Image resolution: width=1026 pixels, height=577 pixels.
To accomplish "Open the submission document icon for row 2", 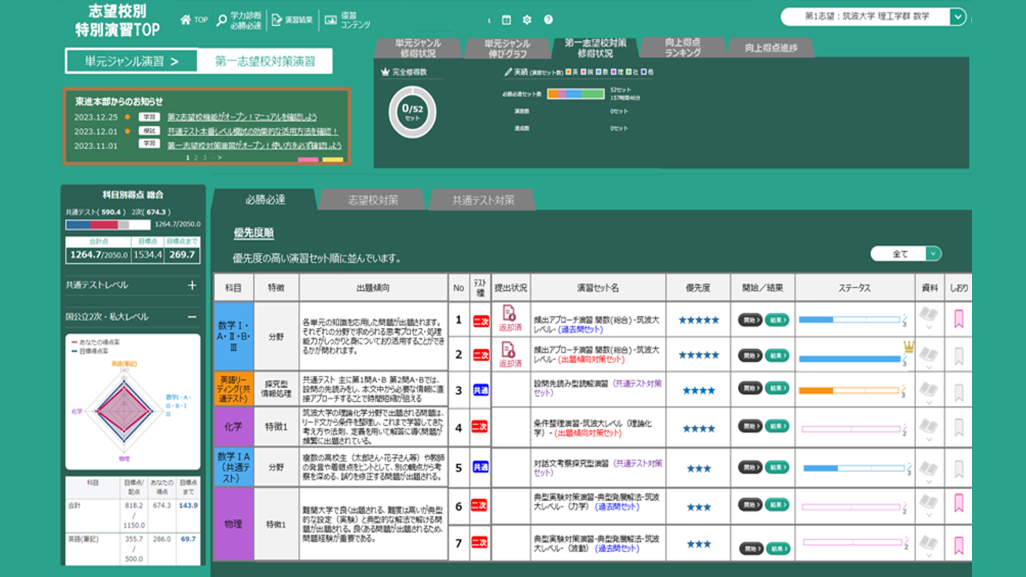I will [509, 349].
